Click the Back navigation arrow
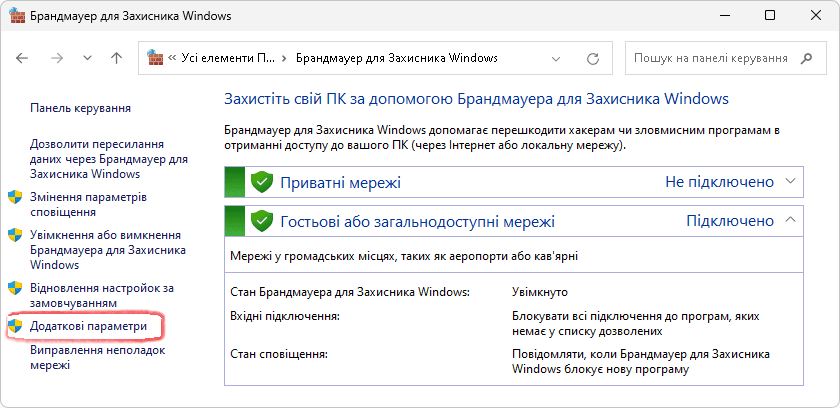The height and width of the screenshot is (408, 840). (x=22, y=58)
